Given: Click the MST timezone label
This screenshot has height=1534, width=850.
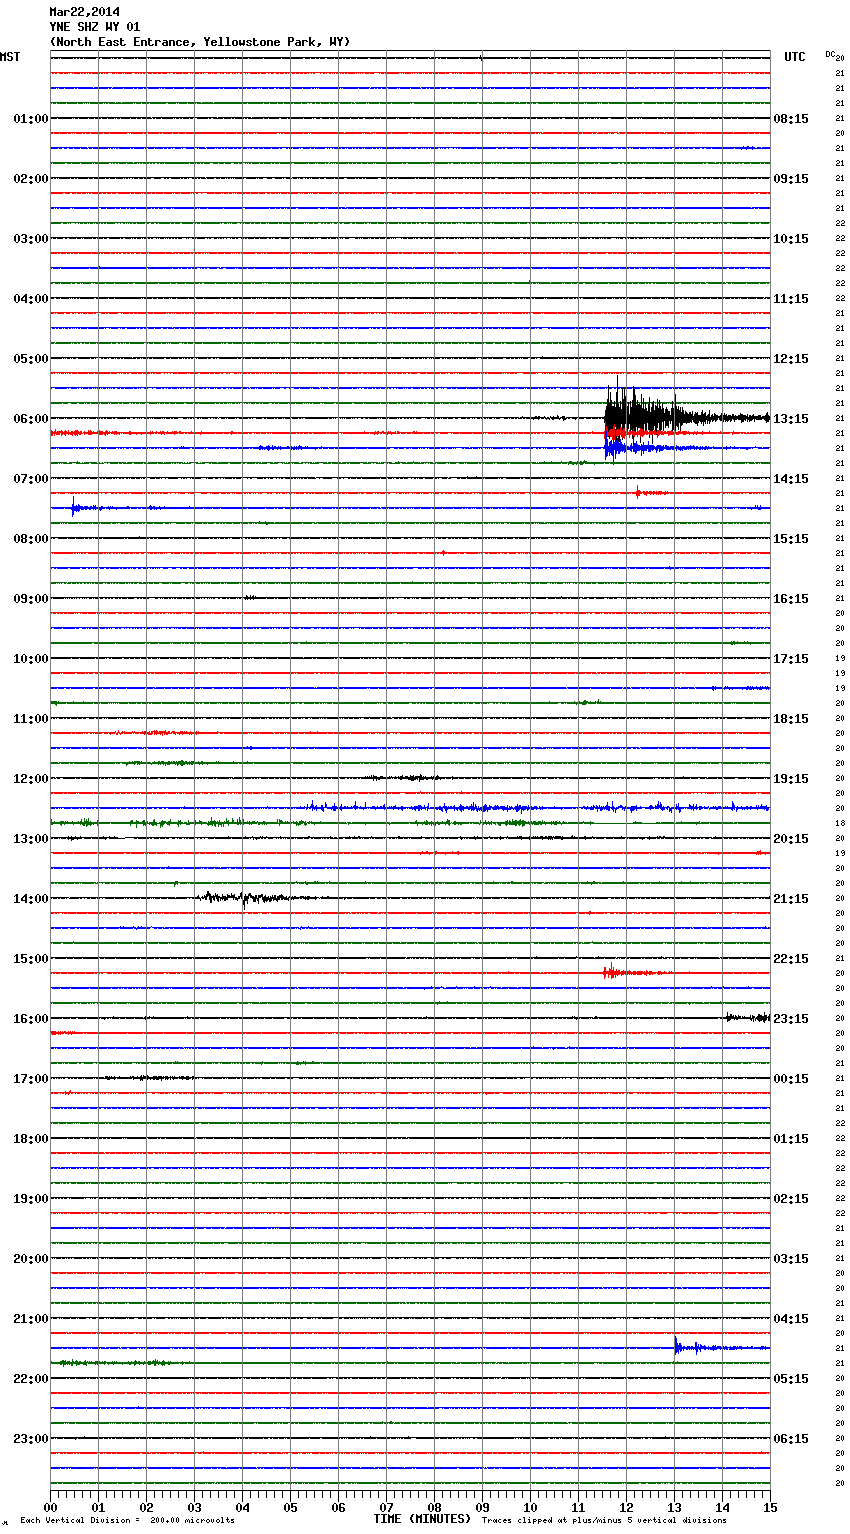Looking at the screenshot, I should point(10,57).
